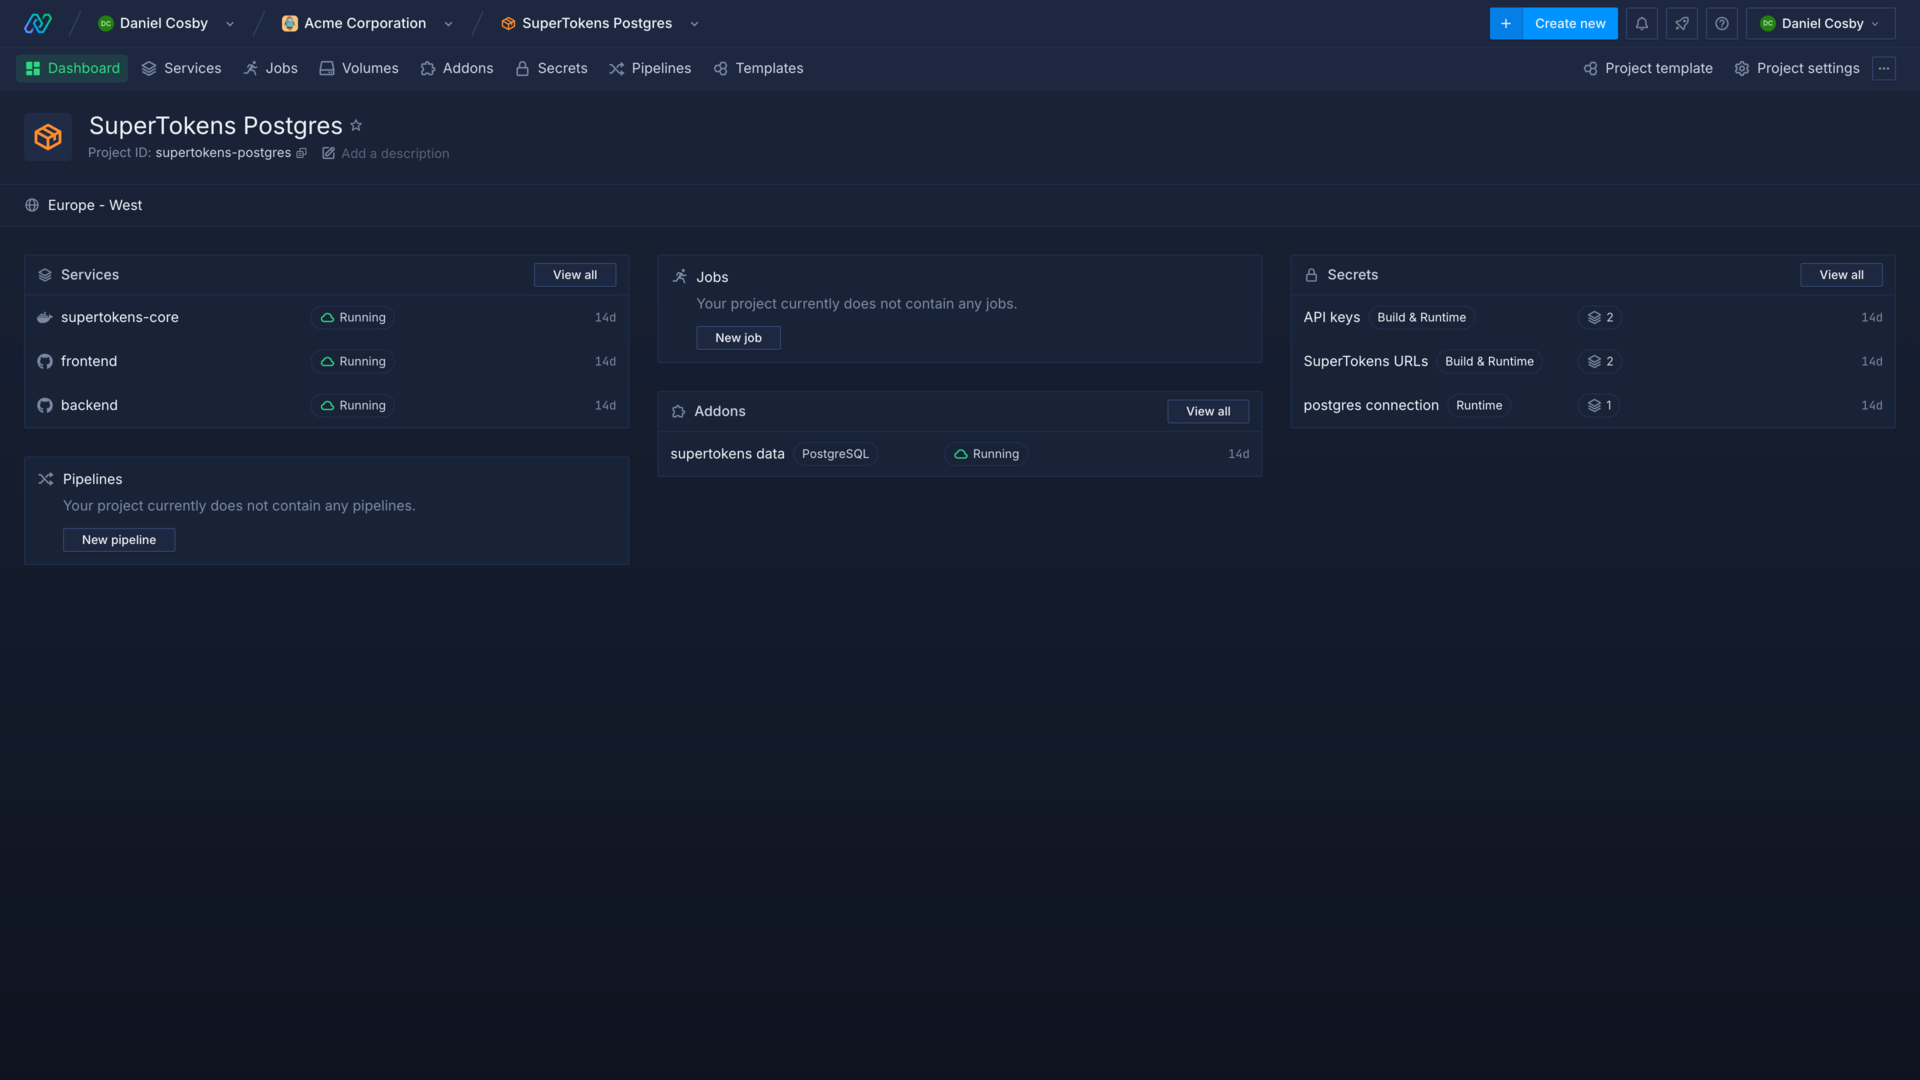
Task: Click the rocket icon in top bar
Action: [1681, 23]
